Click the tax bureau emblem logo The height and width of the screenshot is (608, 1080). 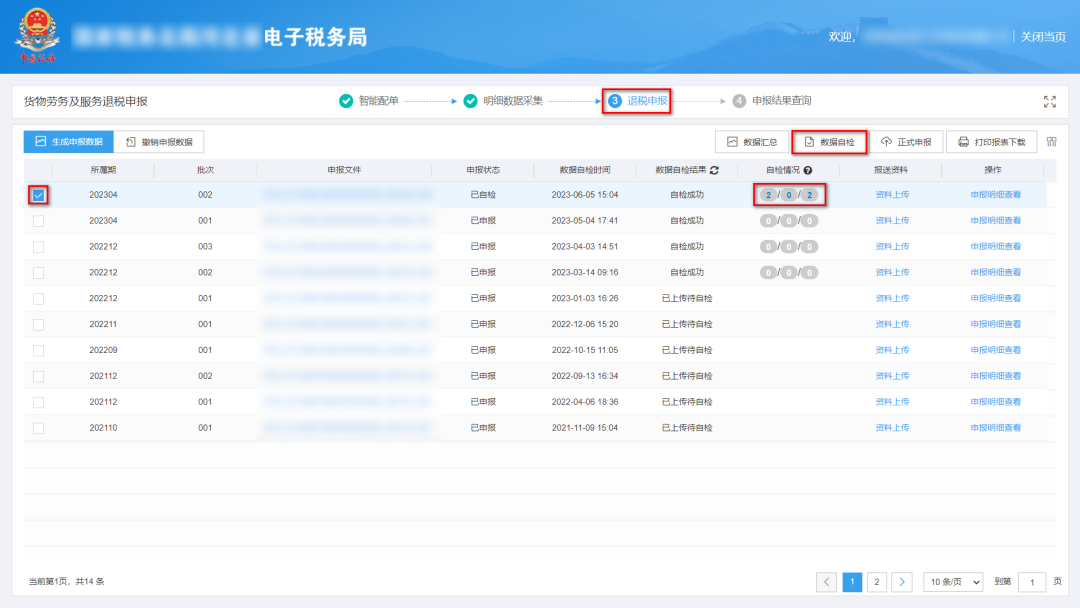pyautogui.click(x=37, y=36)
